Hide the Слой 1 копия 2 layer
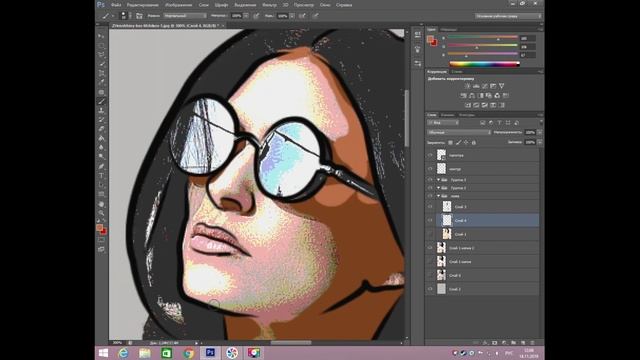Image resolution: width=640 pixels, height=360 pixels. click(430, 248)
